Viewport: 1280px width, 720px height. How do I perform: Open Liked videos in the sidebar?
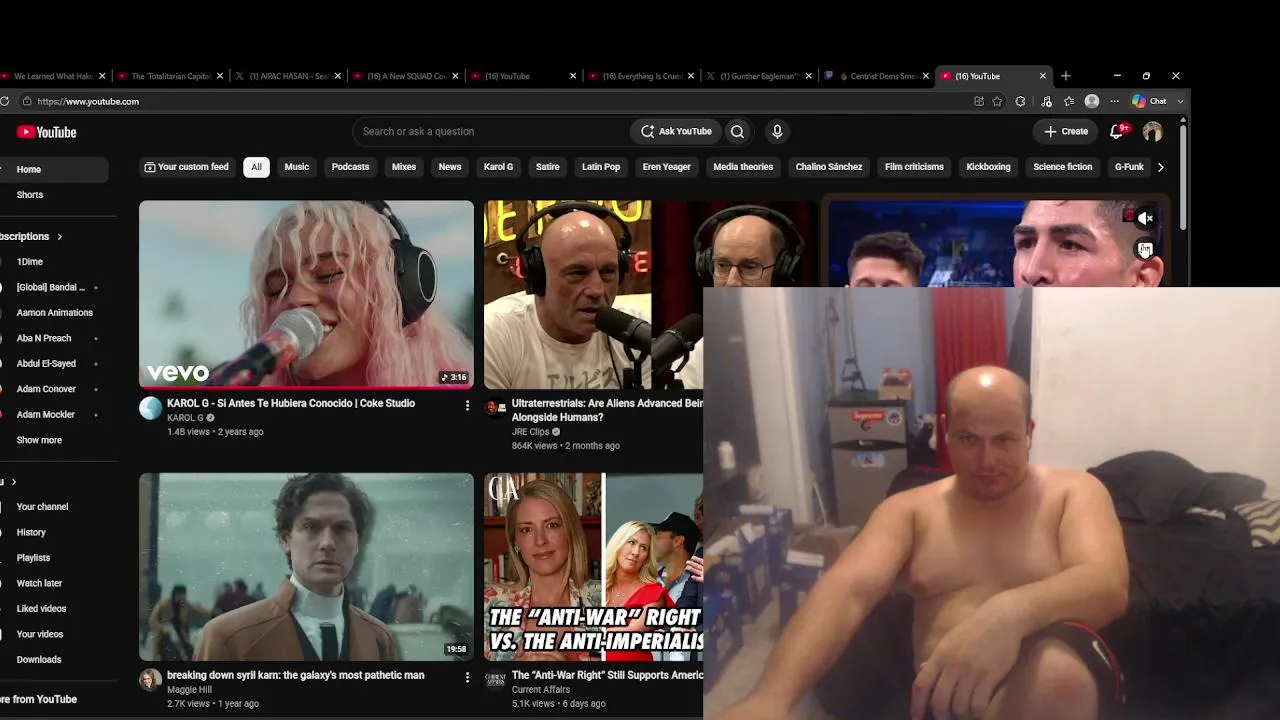coord(54,609)
